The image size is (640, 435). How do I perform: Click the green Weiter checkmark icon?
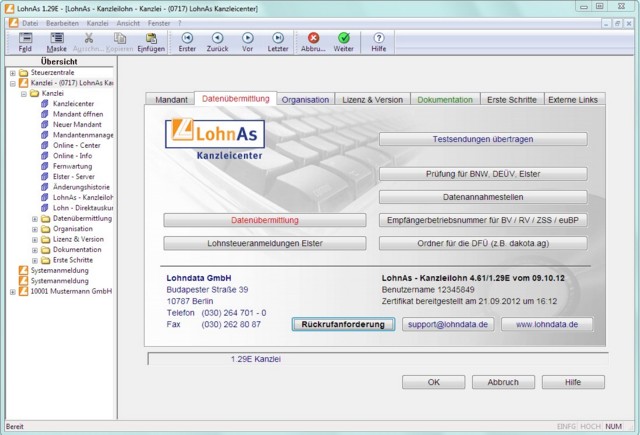pyautogui.click(x=344, y=38)
